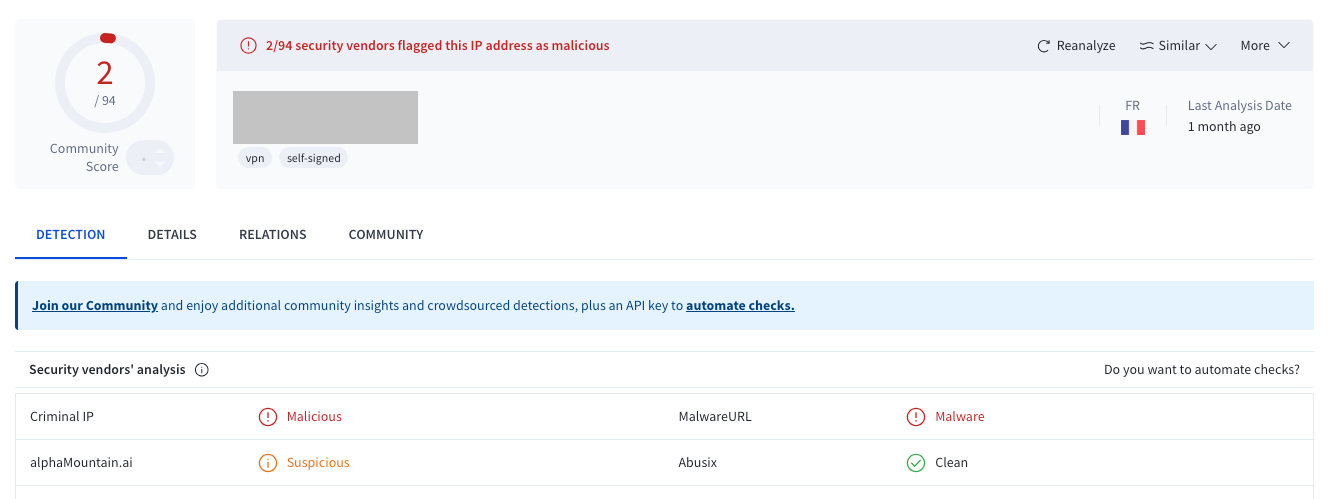Click the orange Suspicious icon for alphaMountain.ai
1331x499 pixels.
(268, 463)
